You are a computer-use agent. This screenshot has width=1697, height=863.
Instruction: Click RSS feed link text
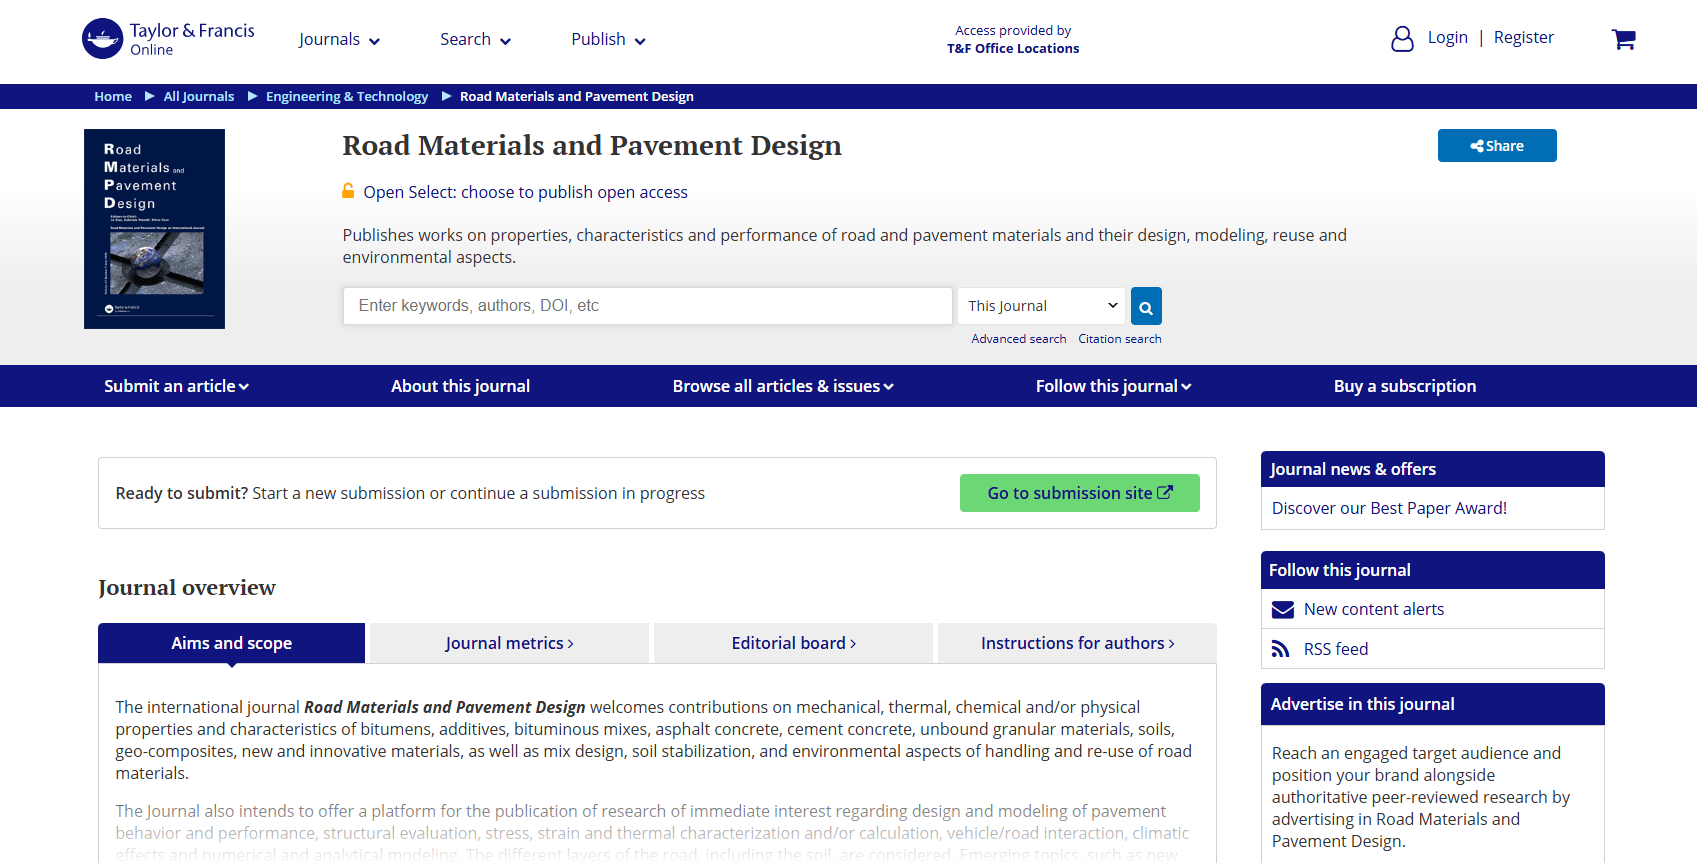click(1335, 649)
